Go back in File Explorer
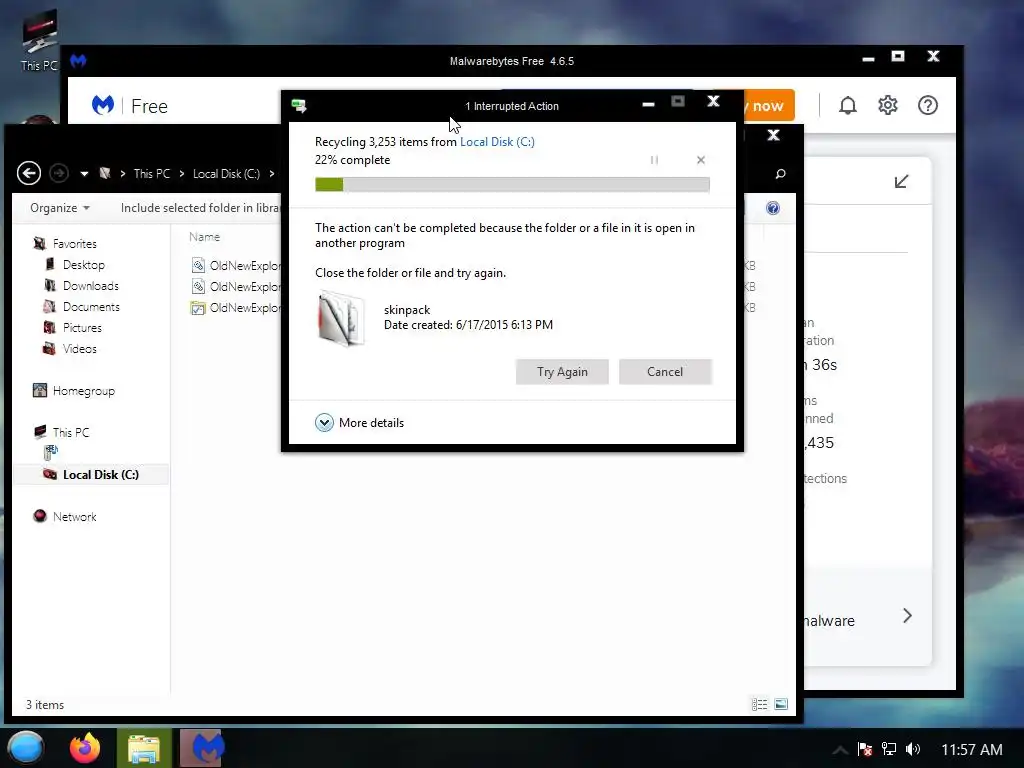1024x768 pixels. [29, 173]
